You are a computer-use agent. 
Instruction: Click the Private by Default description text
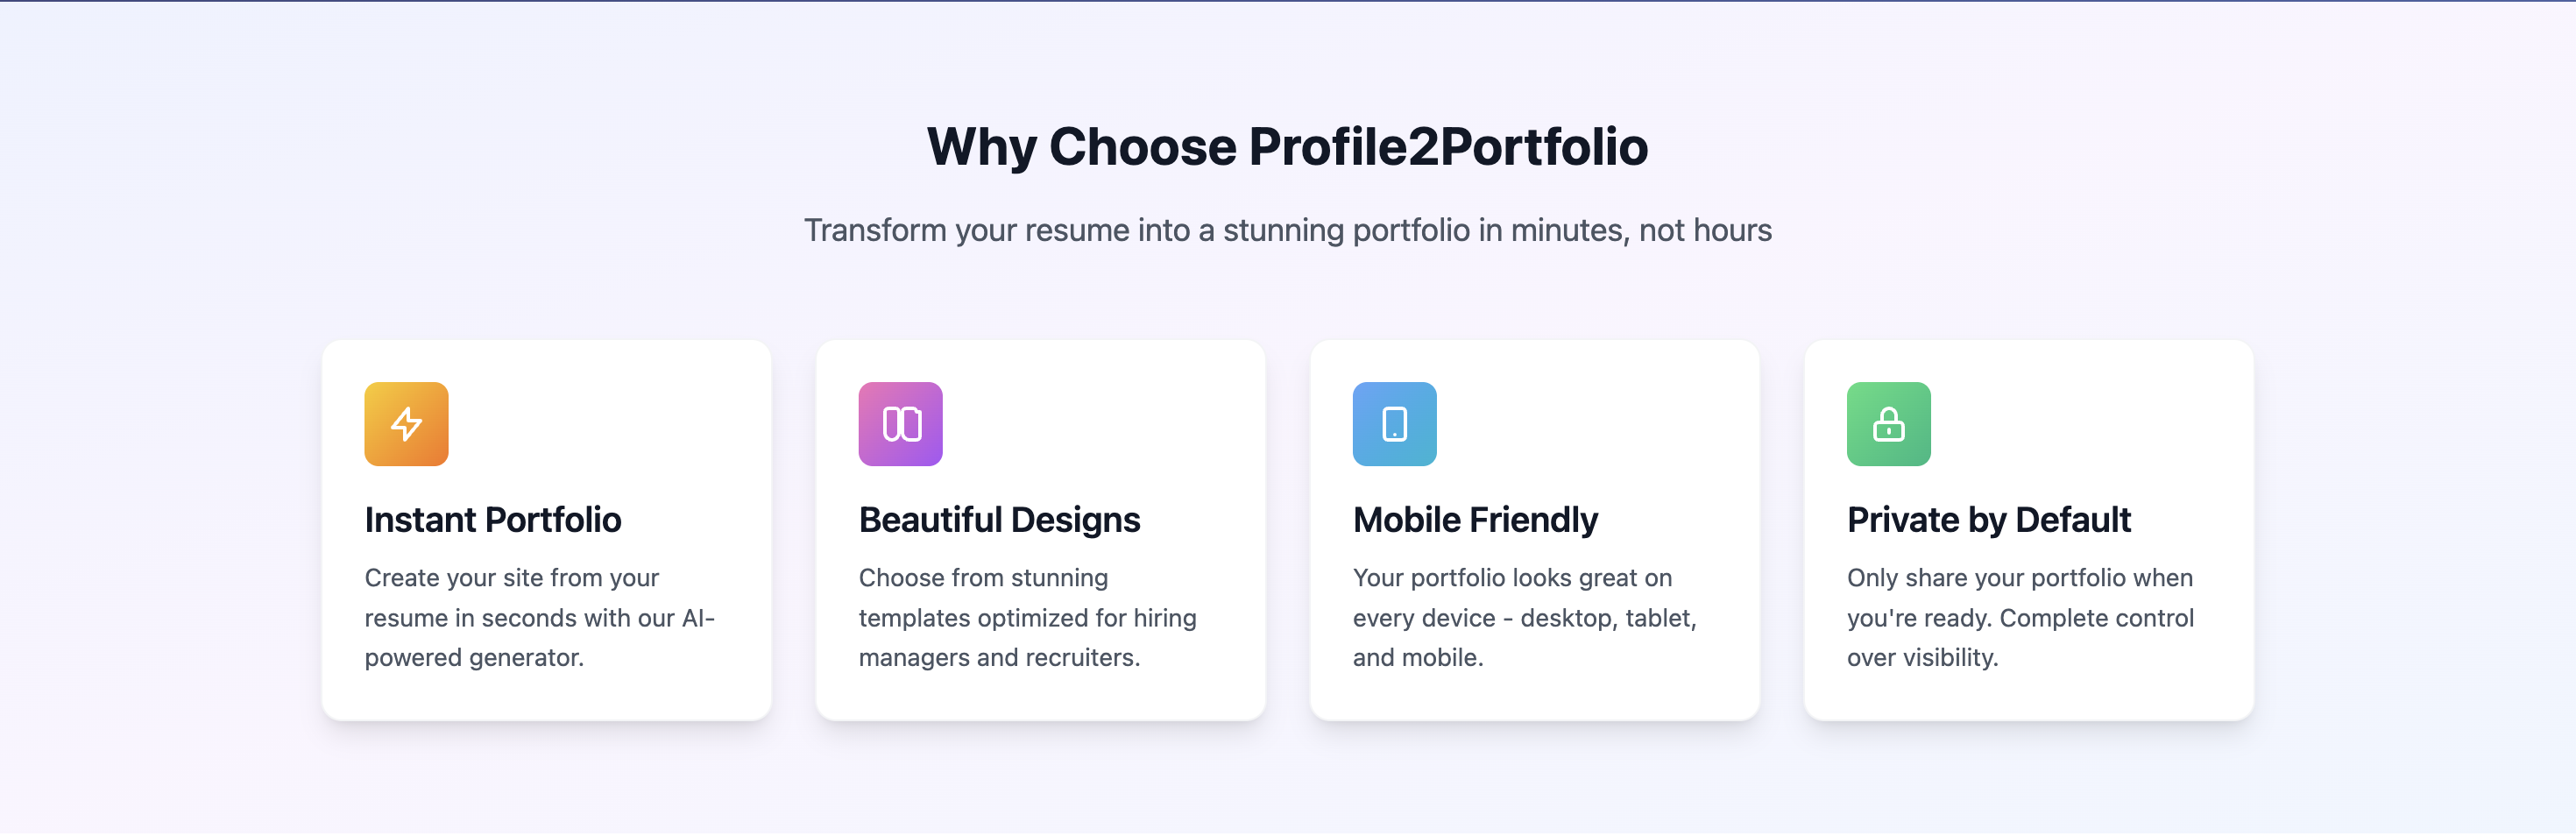pos(2019,617)
